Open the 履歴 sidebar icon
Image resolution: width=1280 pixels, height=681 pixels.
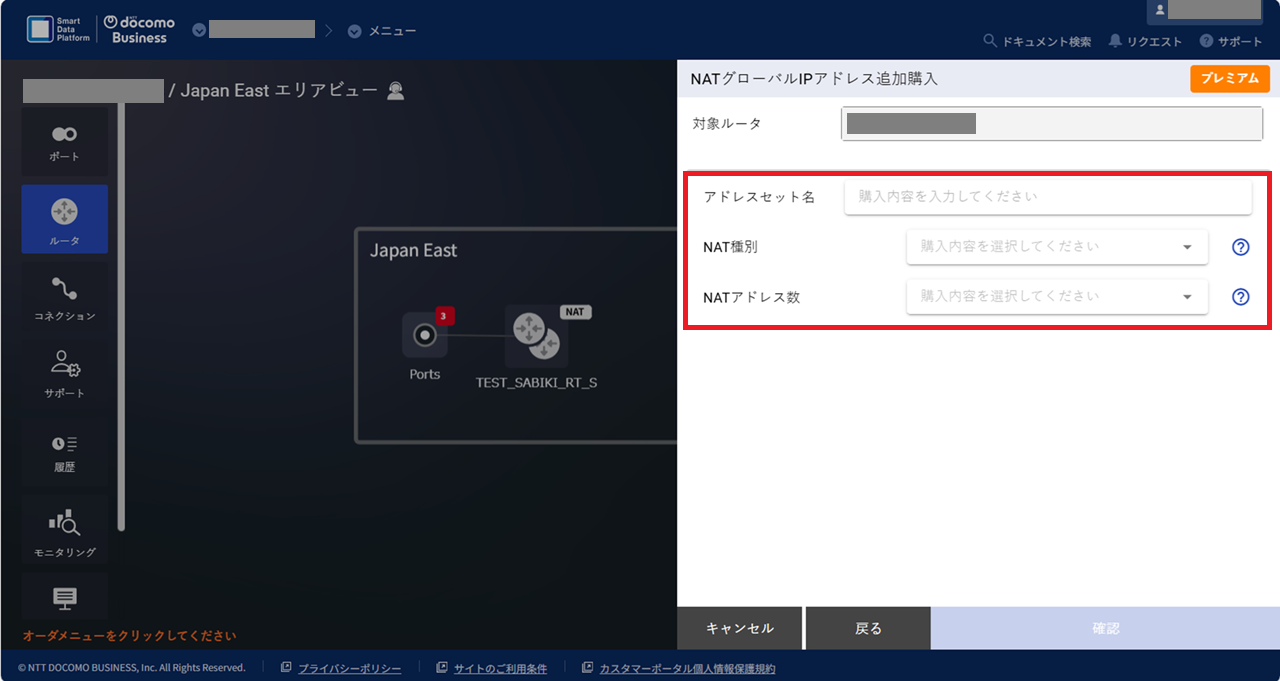pos(64,451)
